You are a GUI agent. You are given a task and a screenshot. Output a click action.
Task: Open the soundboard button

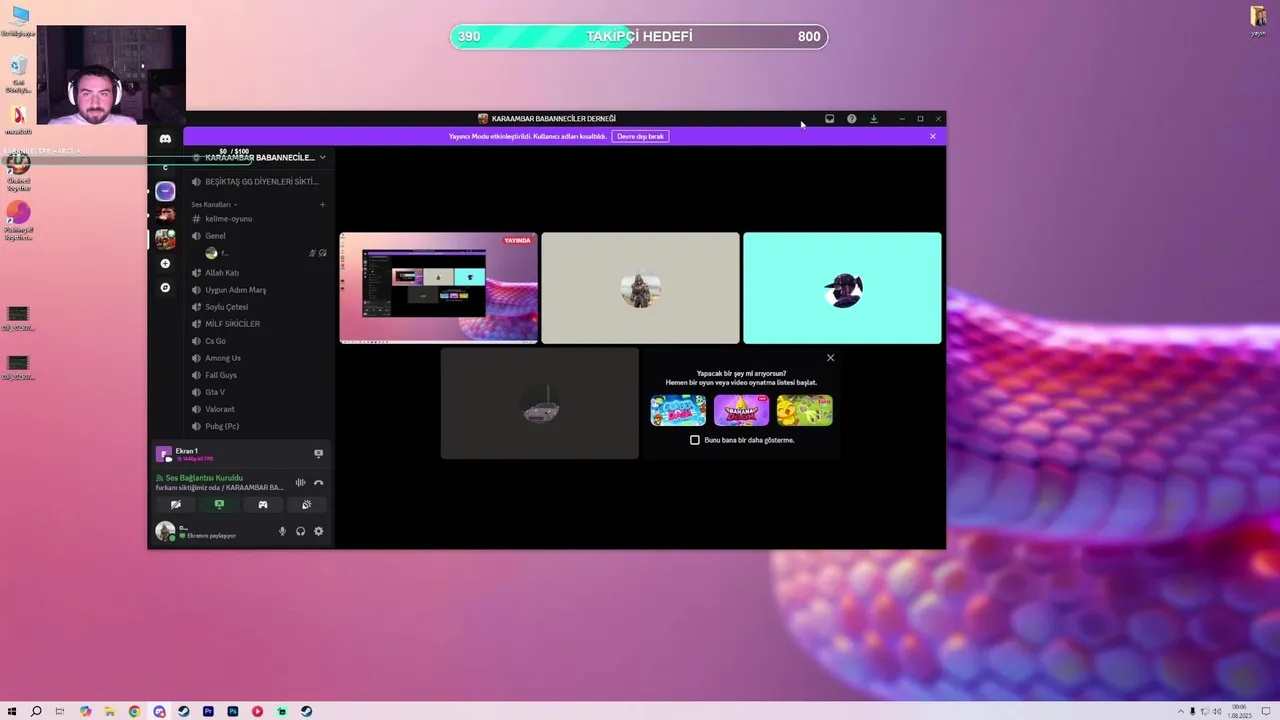coord(307,505)
